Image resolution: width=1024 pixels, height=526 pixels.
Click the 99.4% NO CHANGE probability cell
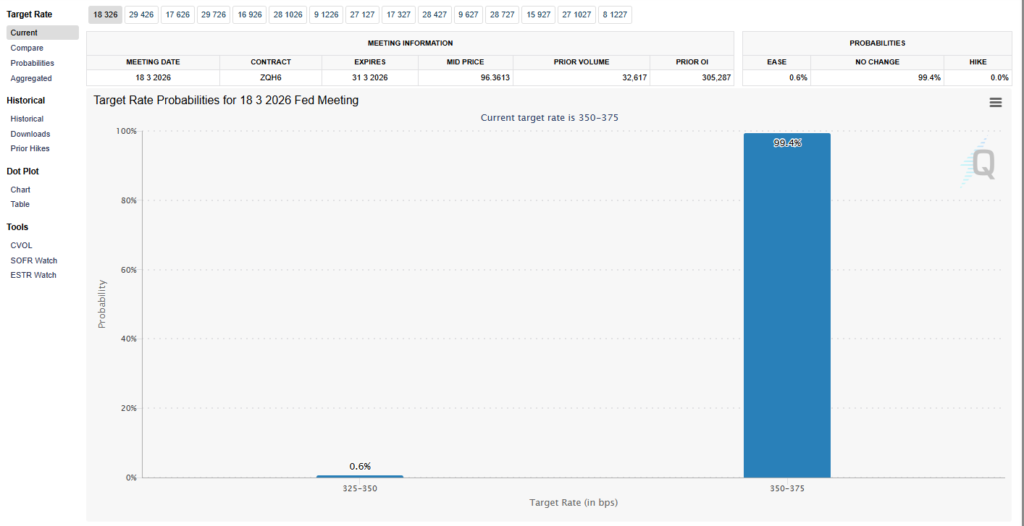(877, 77)
